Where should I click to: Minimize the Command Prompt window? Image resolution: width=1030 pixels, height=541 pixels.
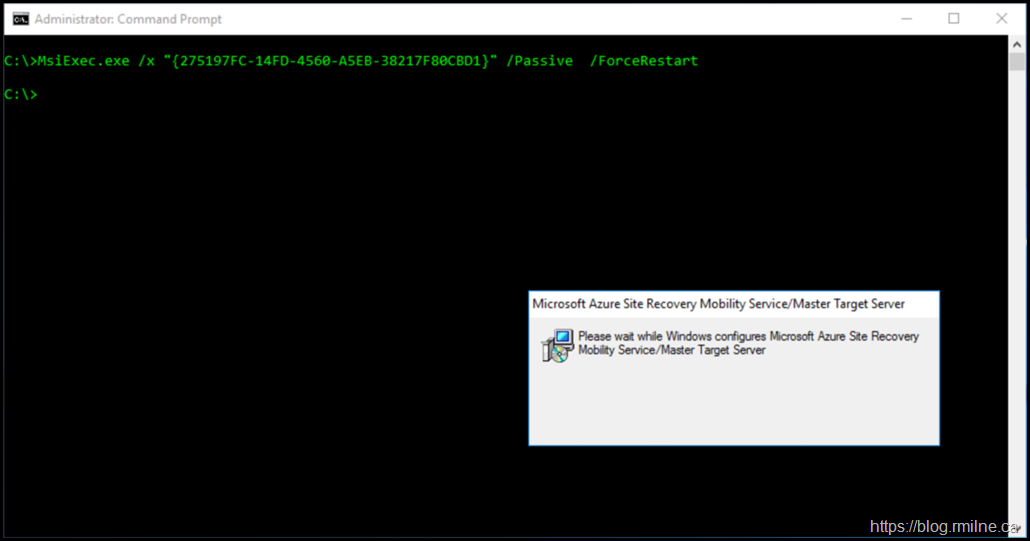click(906, 19)
